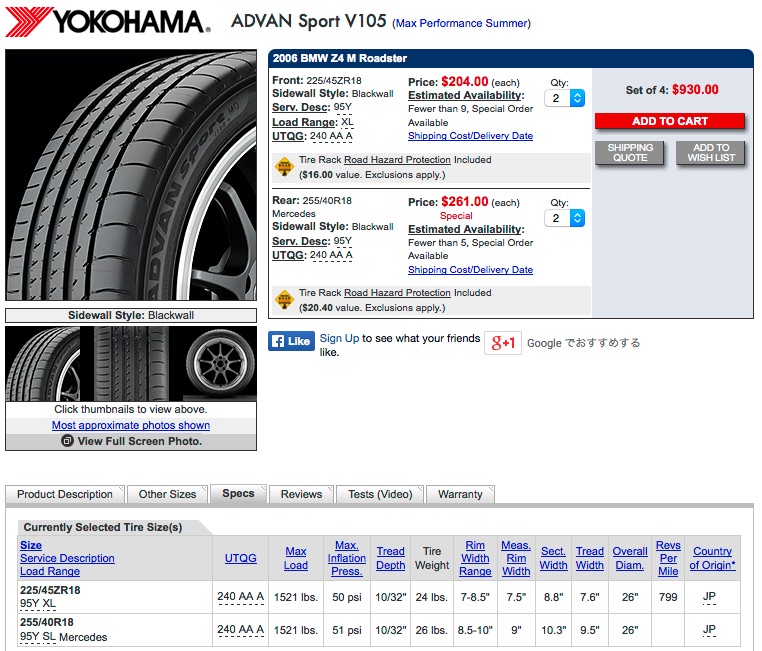Click the rear tire Road Hazard badge icon

coord(284,300)
